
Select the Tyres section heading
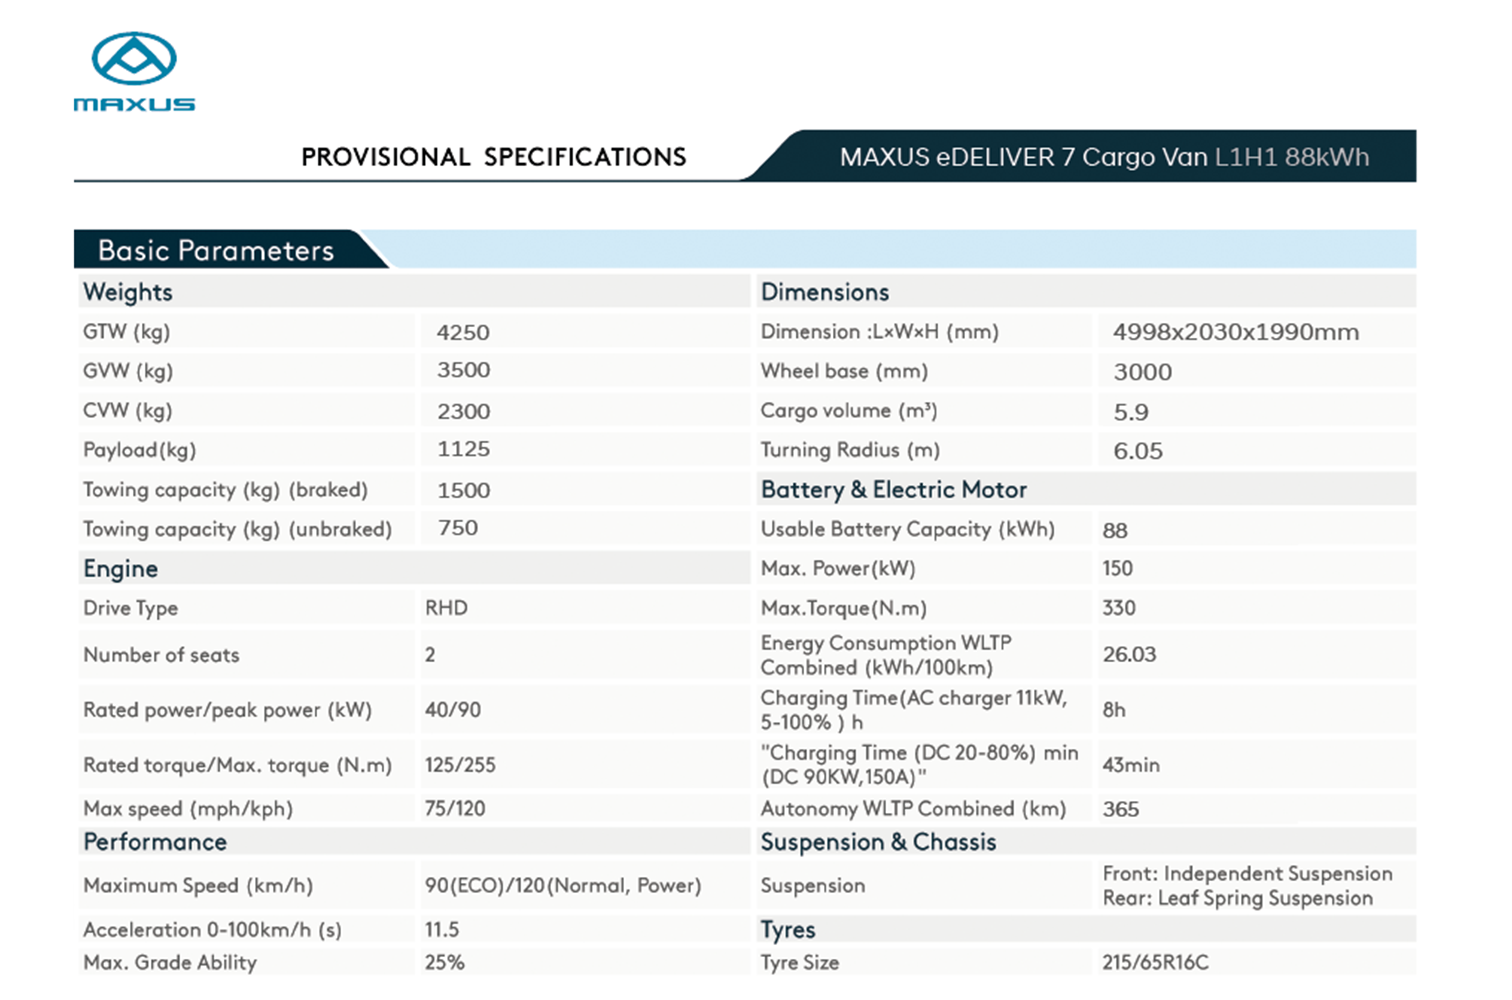point(788,930)
